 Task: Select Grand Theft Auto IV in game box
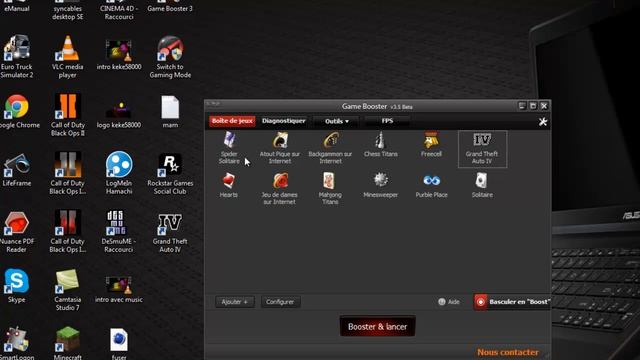pyautogui.click(x=482, y=149)
